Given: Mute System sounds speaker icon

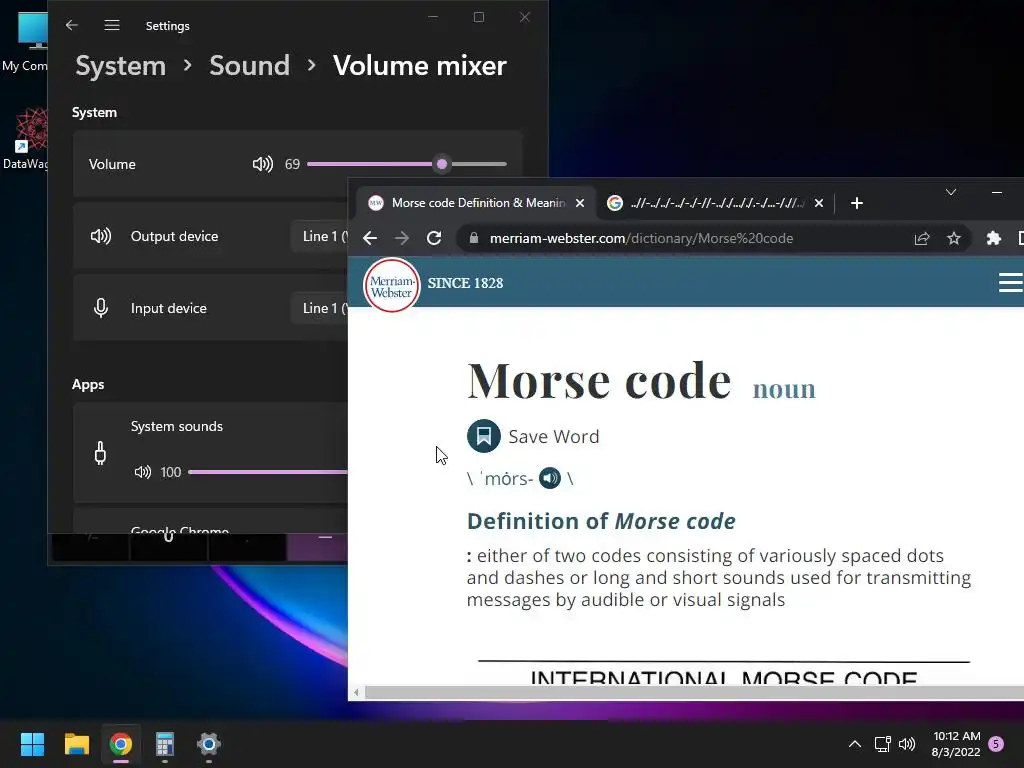Looking at the screenshot, I should (x=142, y=472).
